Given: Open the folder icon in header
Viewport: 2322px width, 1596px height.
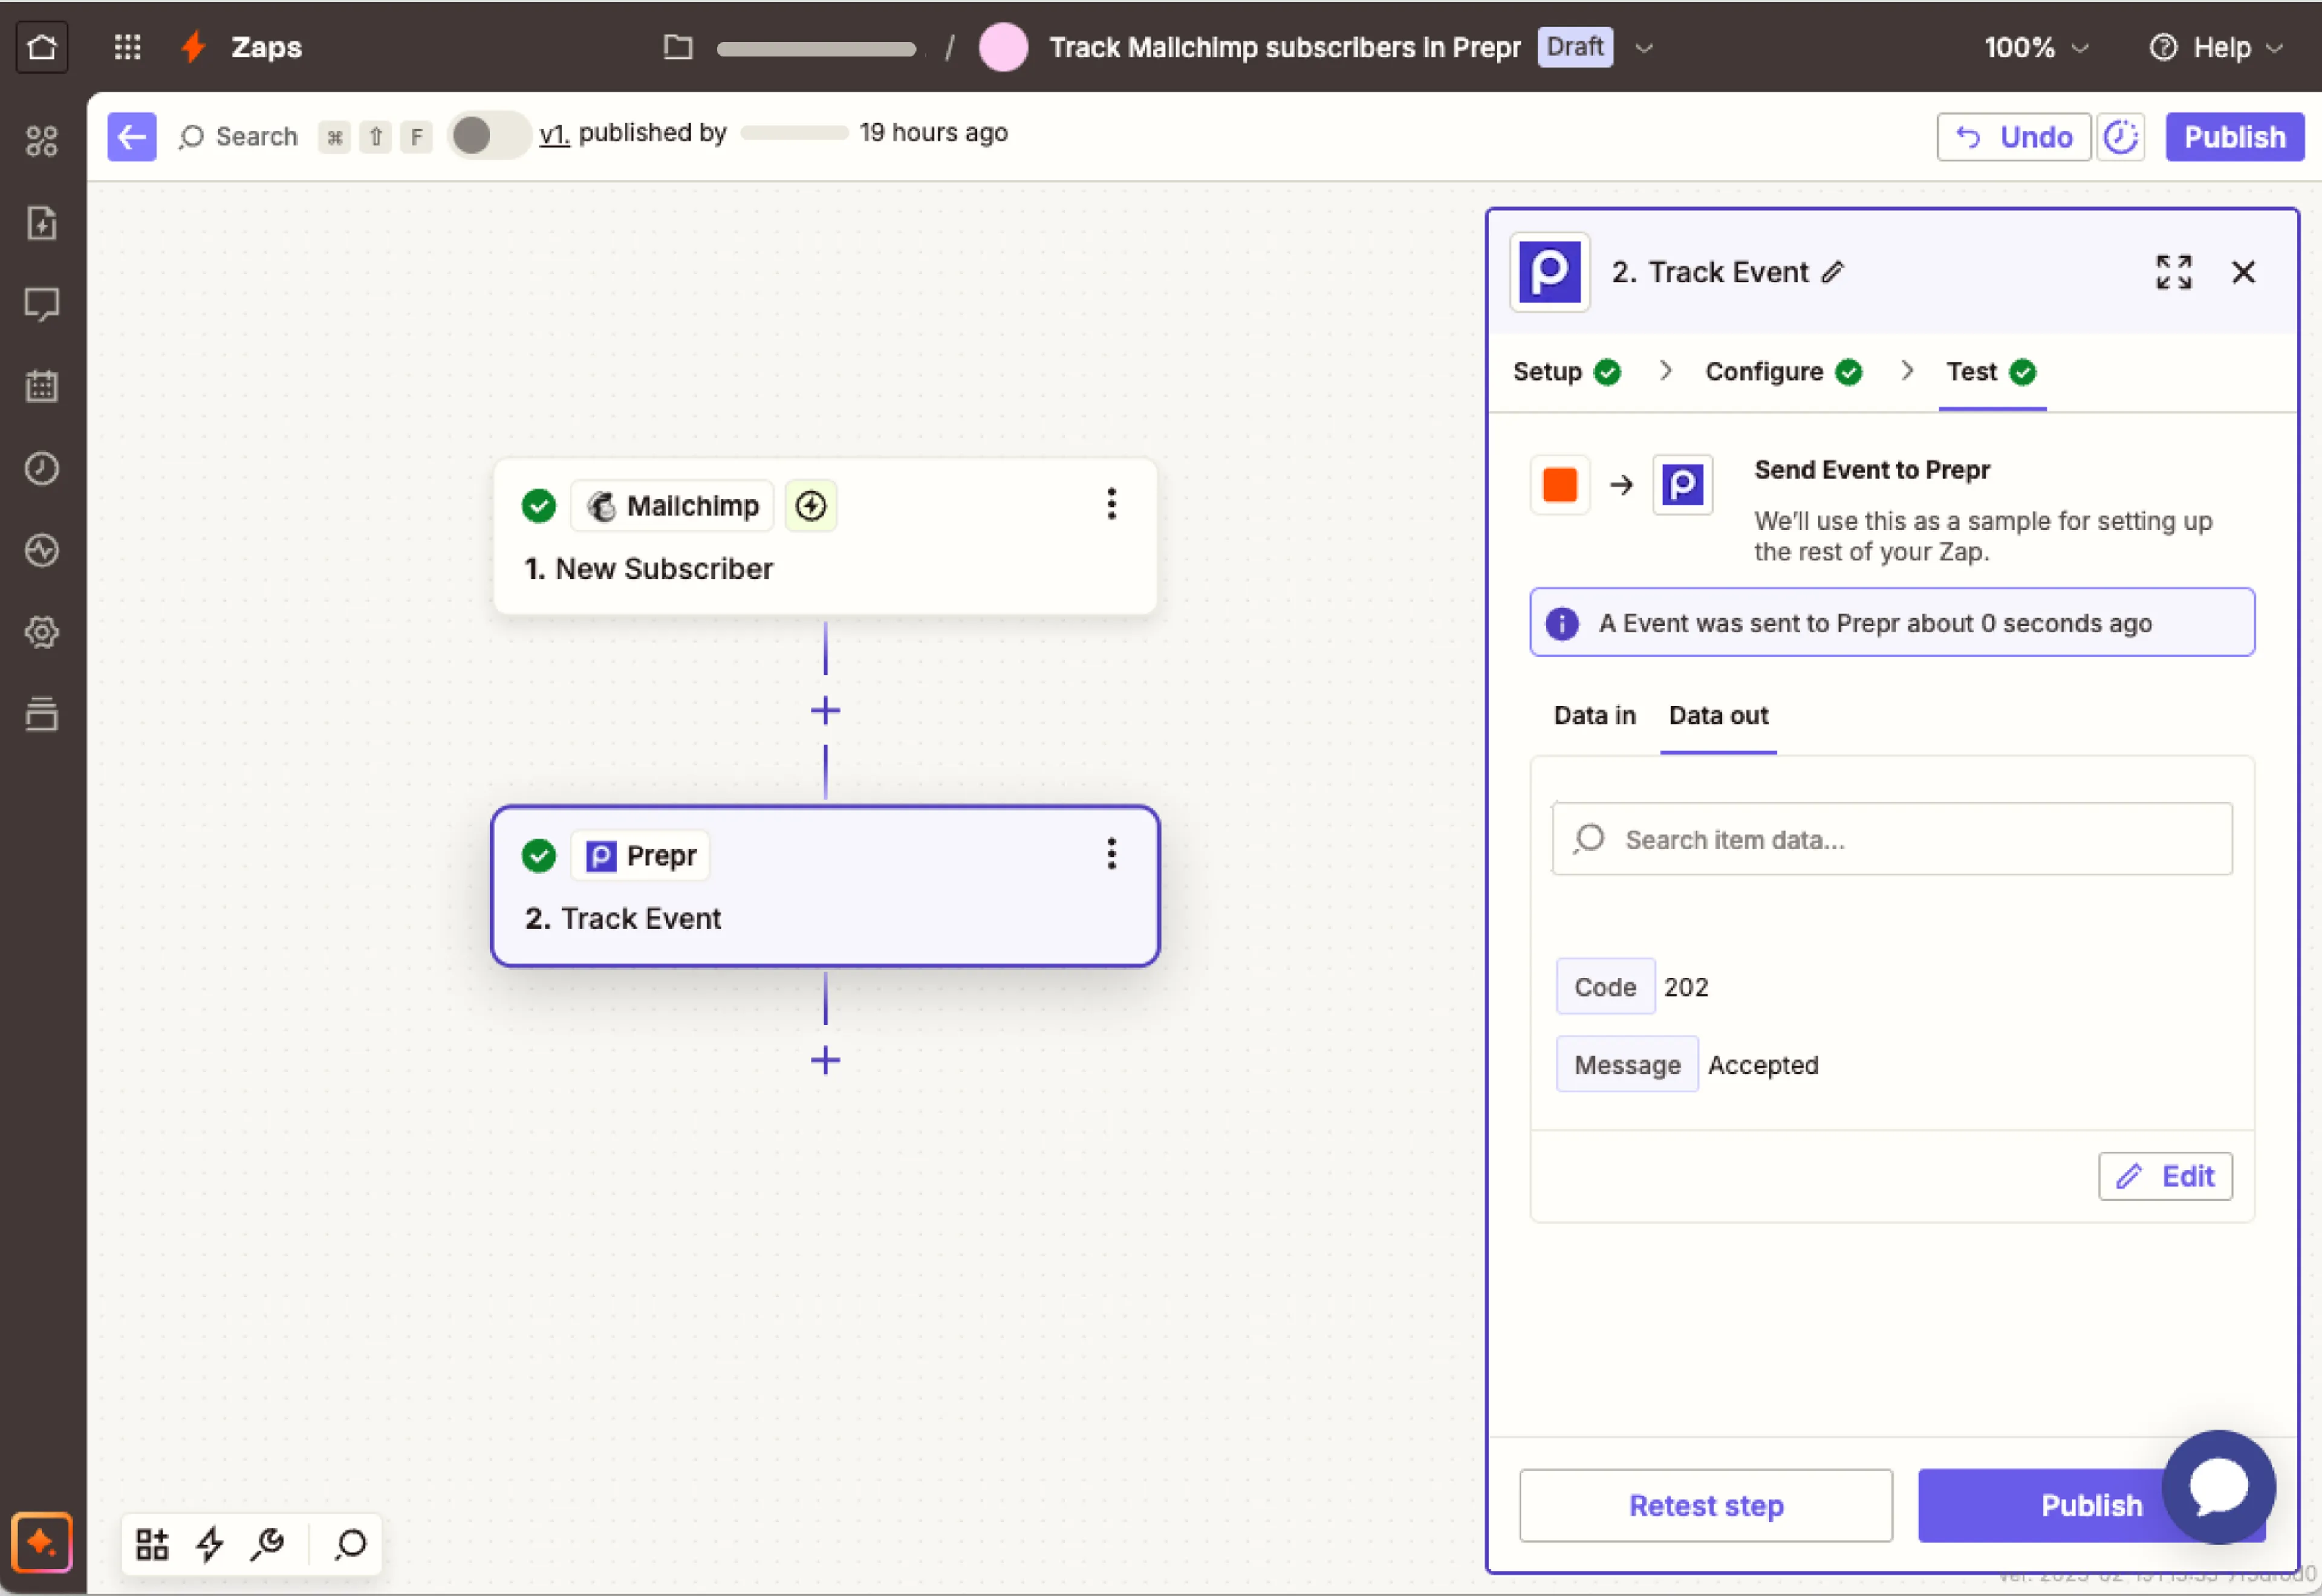Looking at the screenshot, I should 678,47.
